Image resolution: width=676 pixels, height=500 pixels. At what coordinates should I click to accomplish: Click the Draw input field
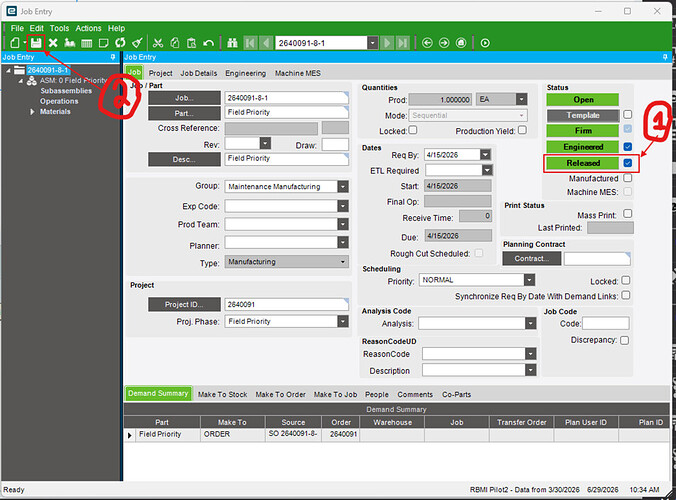pyautogui.click(x=335, y=145)
